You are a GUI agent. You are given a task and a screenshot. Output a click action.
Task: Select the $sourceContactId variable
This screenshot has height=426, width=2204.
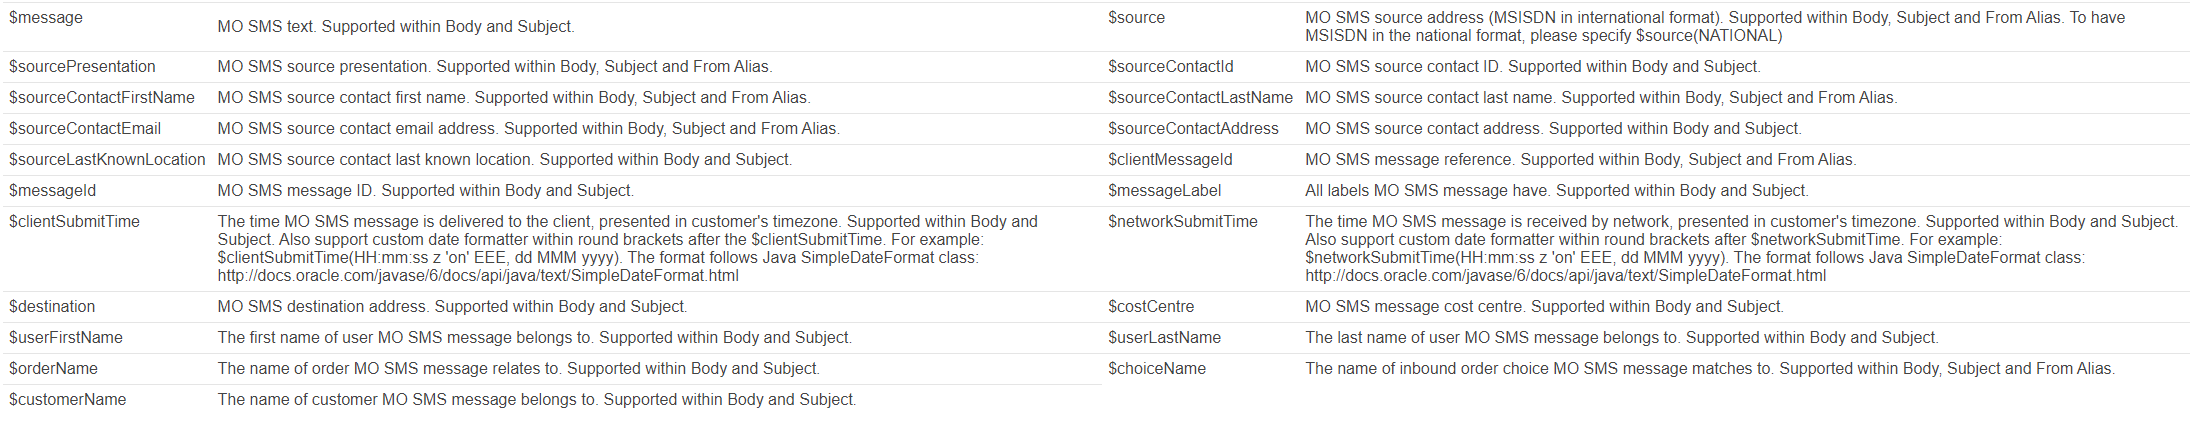(x=1170, y=67)
